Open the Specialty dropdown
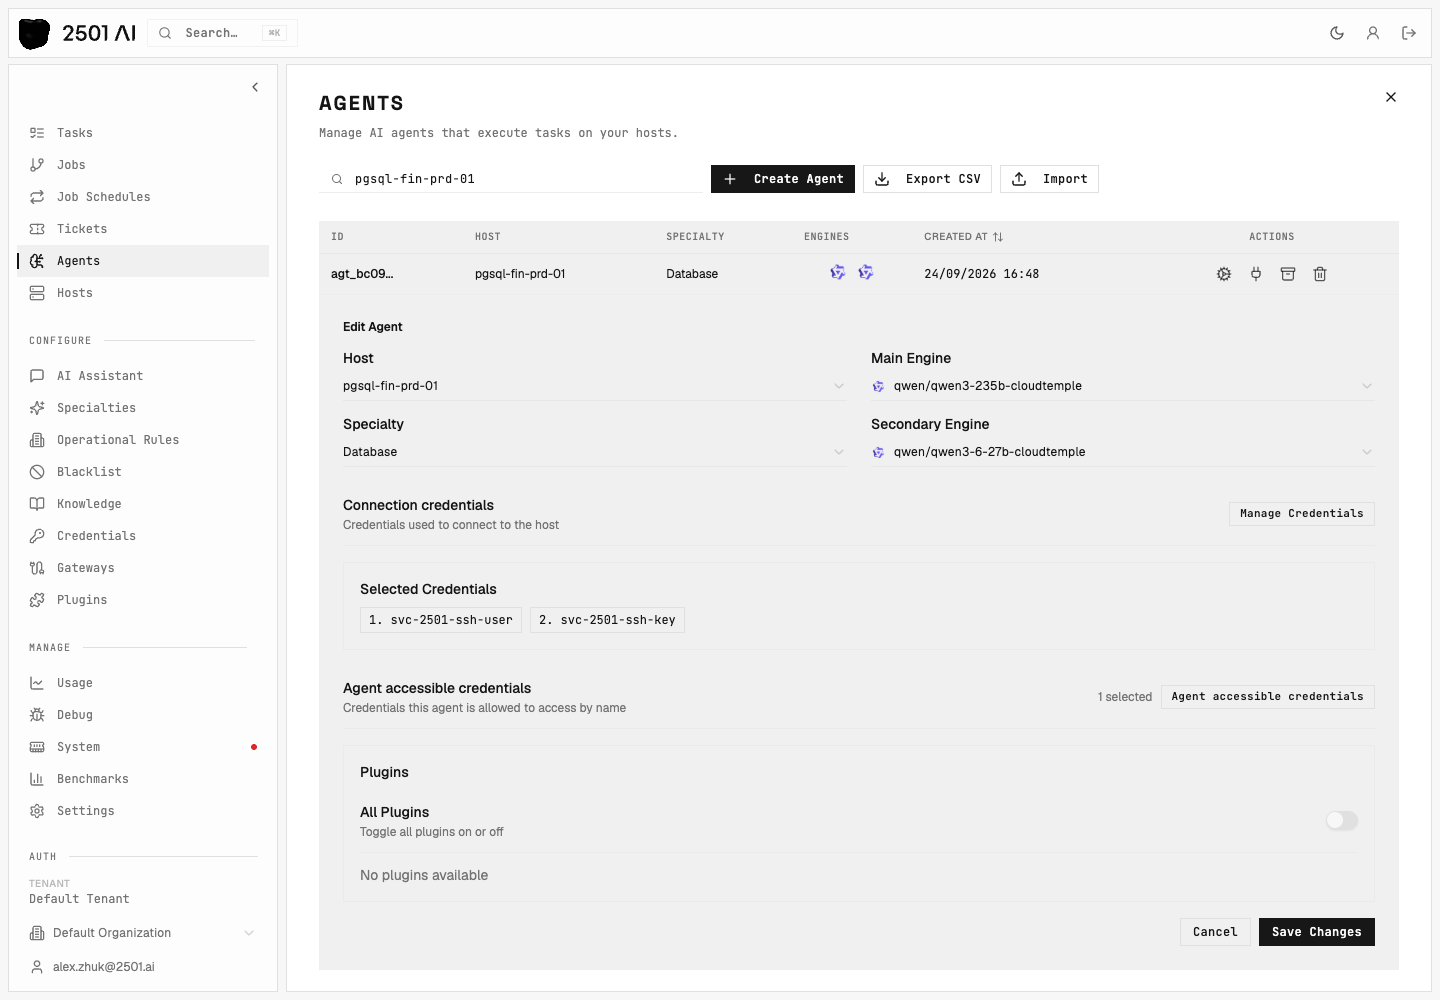 (x=595, y=452)
